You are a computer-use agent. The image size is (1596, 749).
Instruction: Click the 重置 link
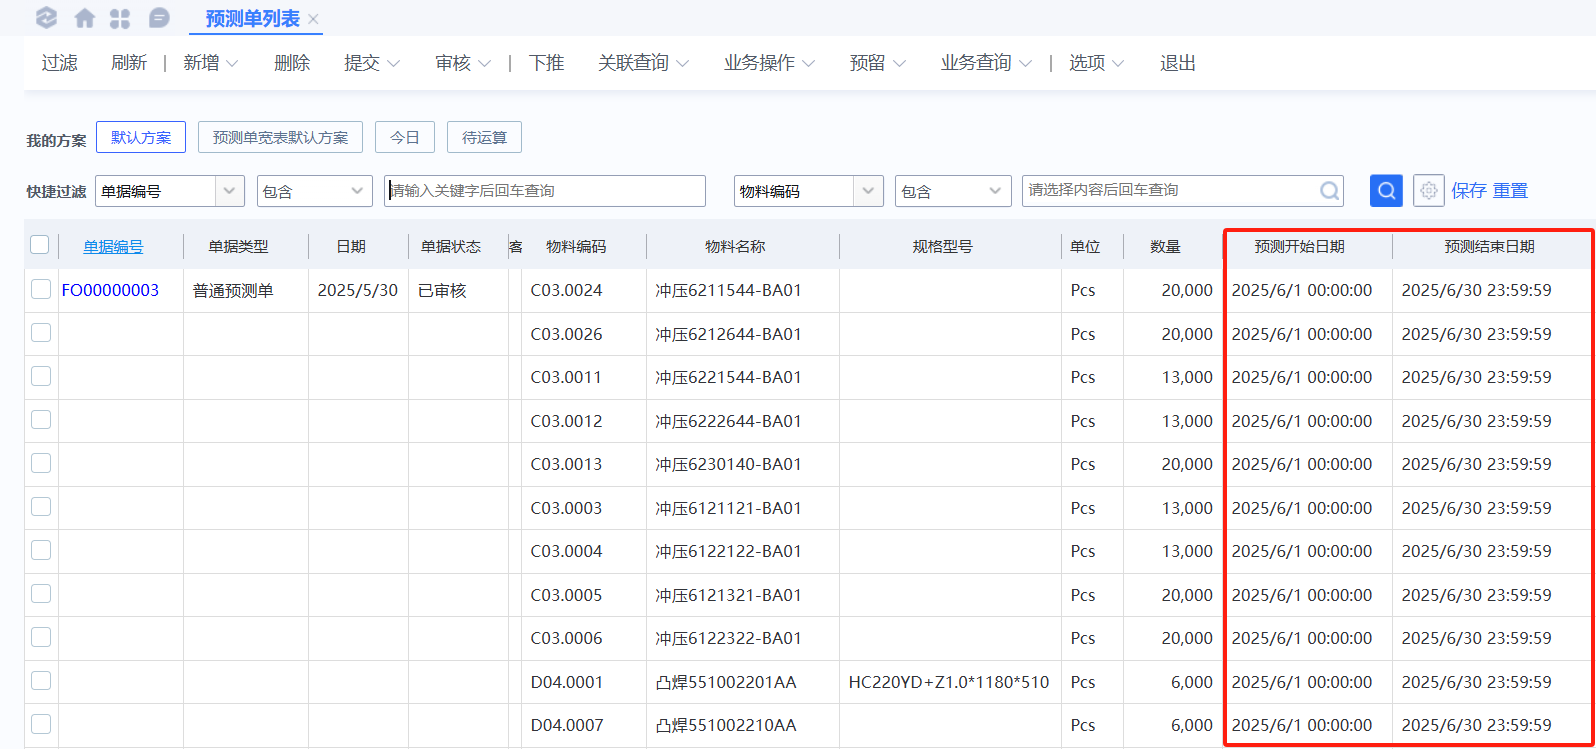click(1511, 191)
